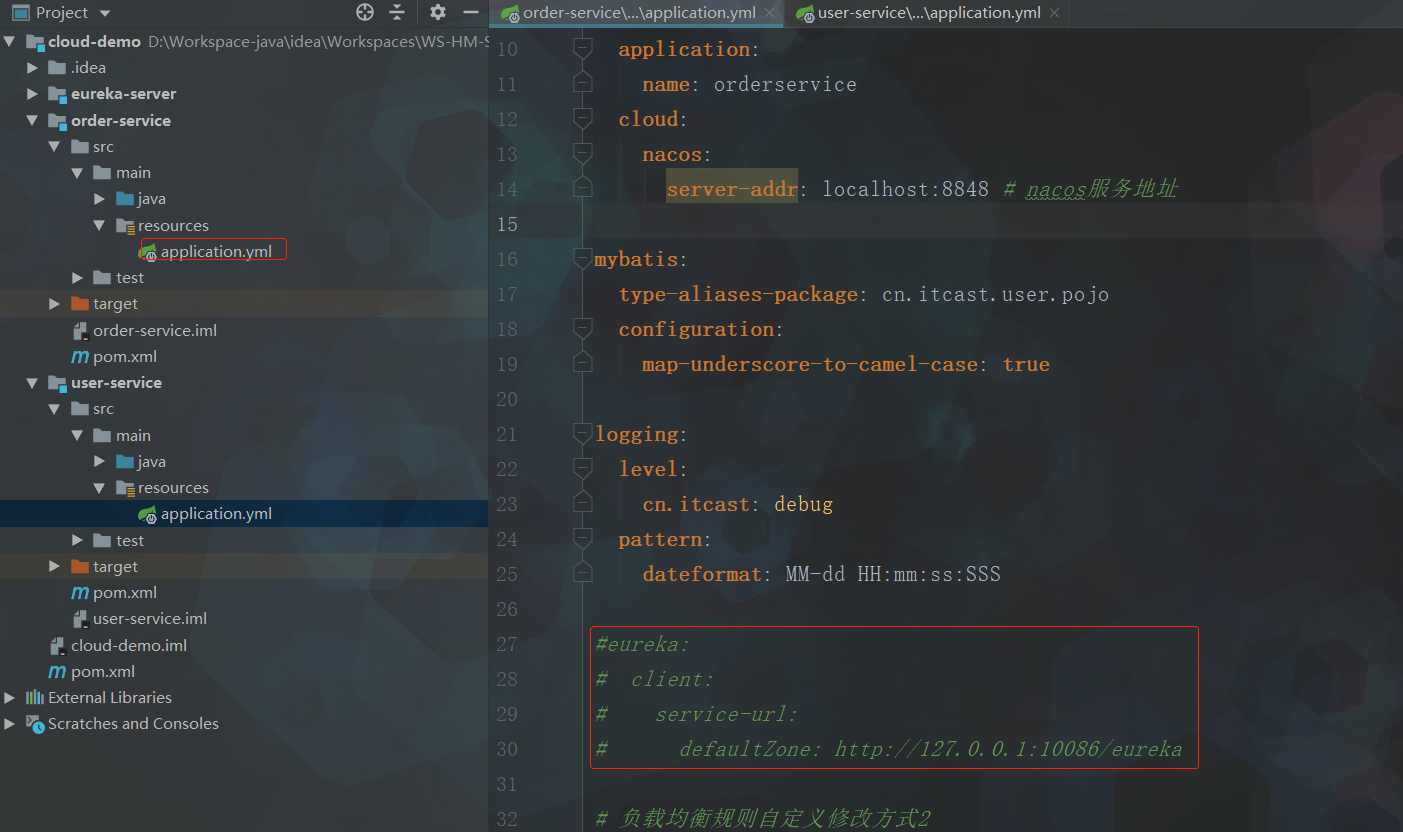This screenshot has width=1403, height=832.
Task: Select the cloud-demo.iml file icon
Action: pos(58,646)
